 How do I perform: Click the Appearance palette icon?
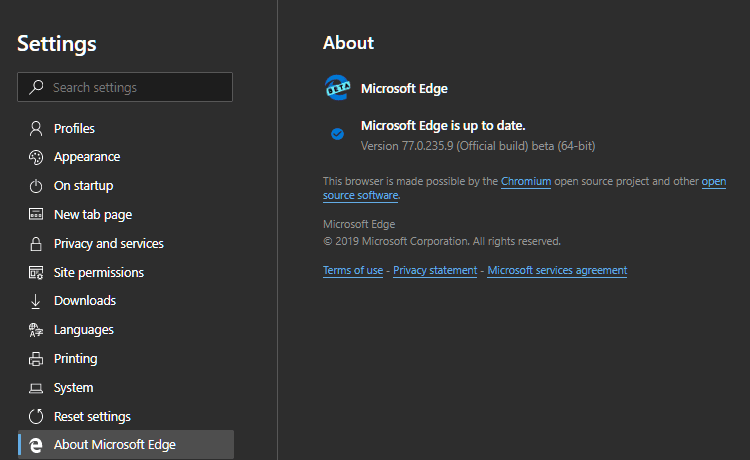coord(36,157)
